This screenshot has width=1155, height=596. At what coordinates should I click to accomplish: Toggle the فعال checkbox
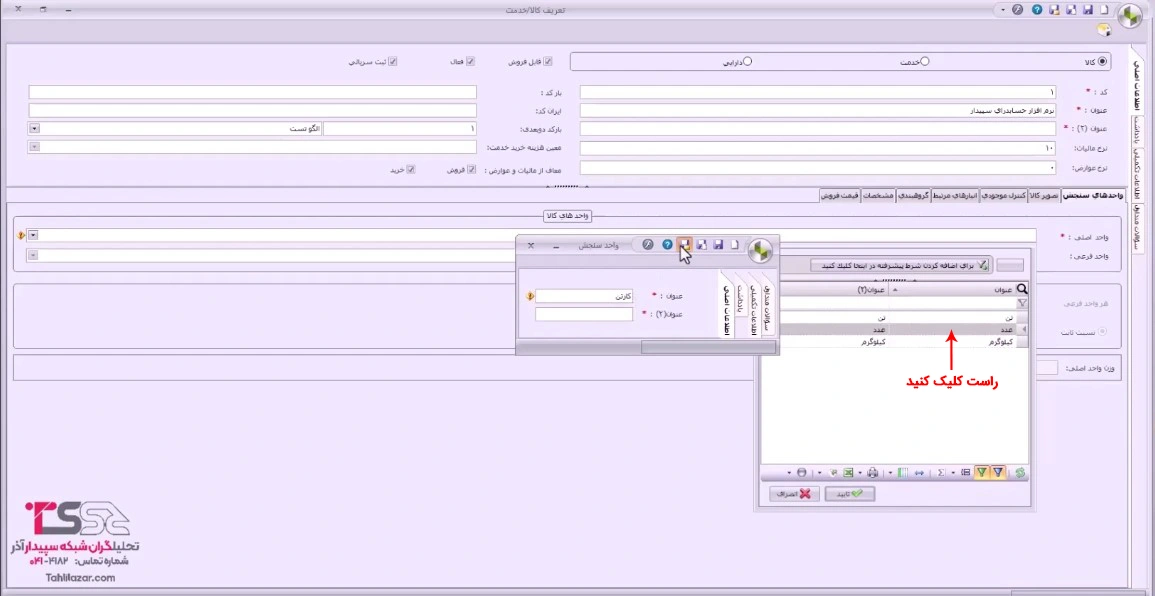[x=470, y=62]
